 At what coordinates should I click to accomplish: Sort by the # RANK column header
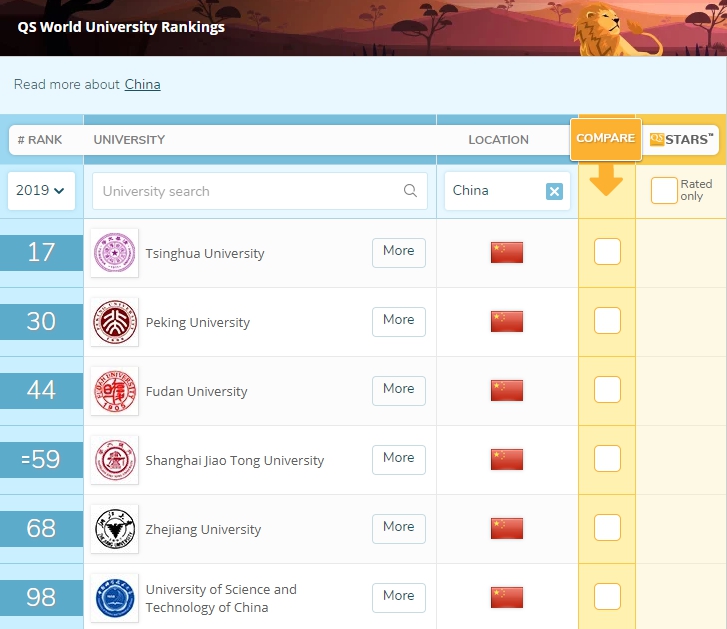[40, 140]
